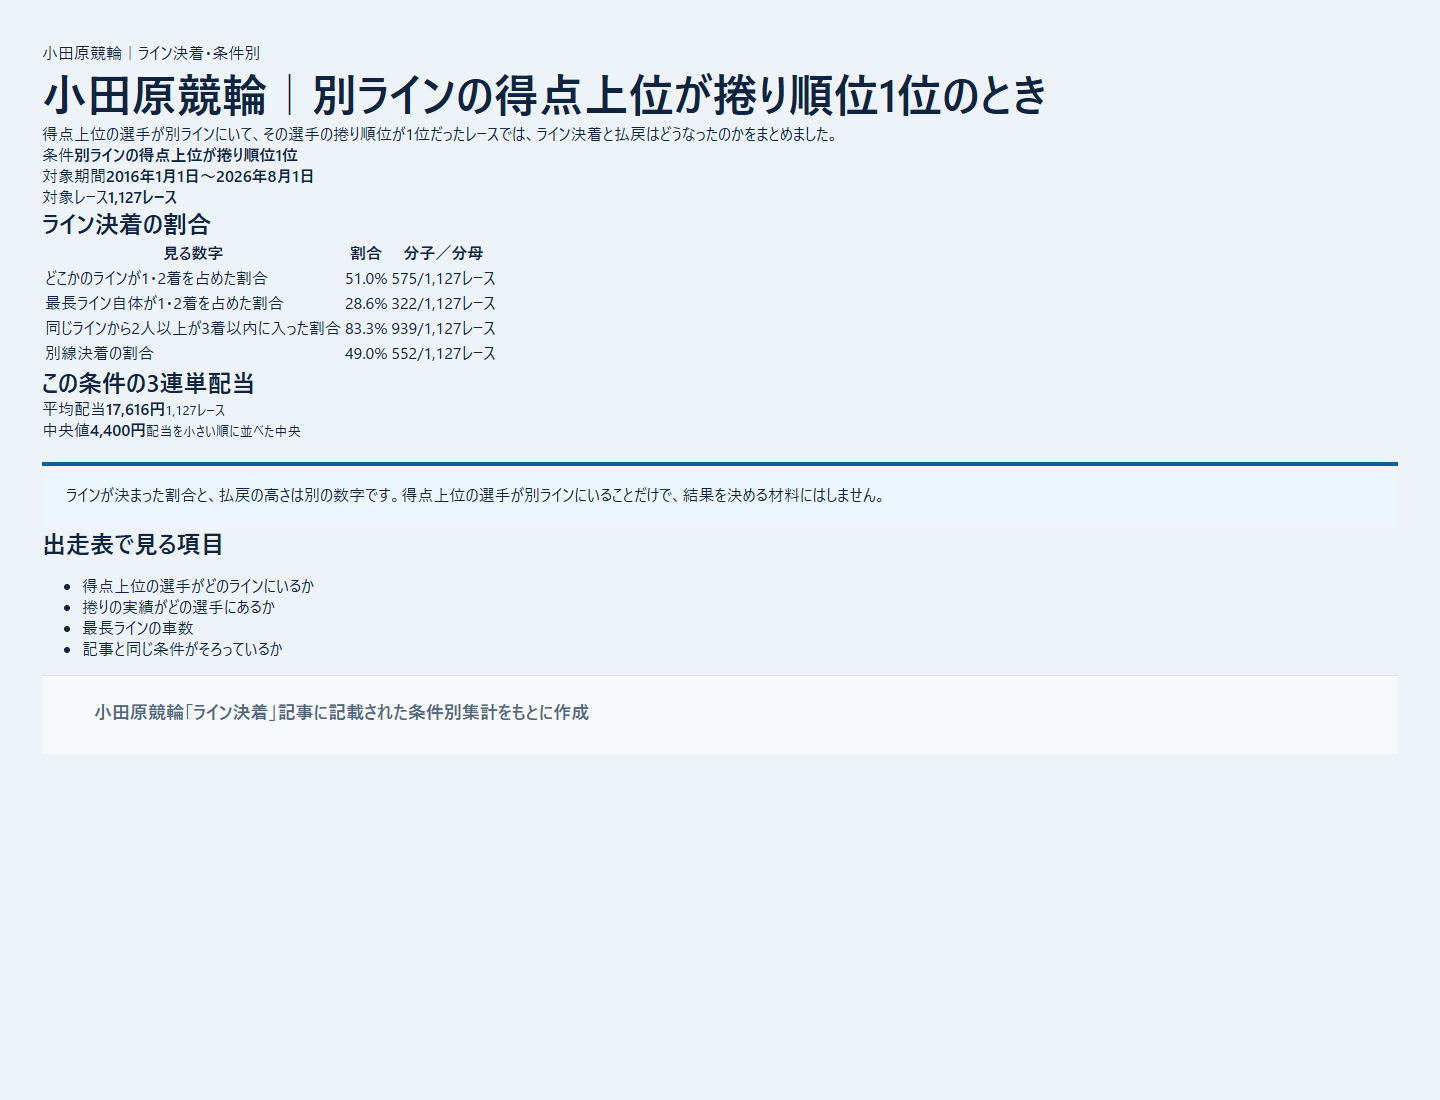This screenshot has width=1440, height=1100.
Task: Click the footer source note "小田原競輪「ライン決着」記事に記載された…"
Action: (x=342, y=713)
